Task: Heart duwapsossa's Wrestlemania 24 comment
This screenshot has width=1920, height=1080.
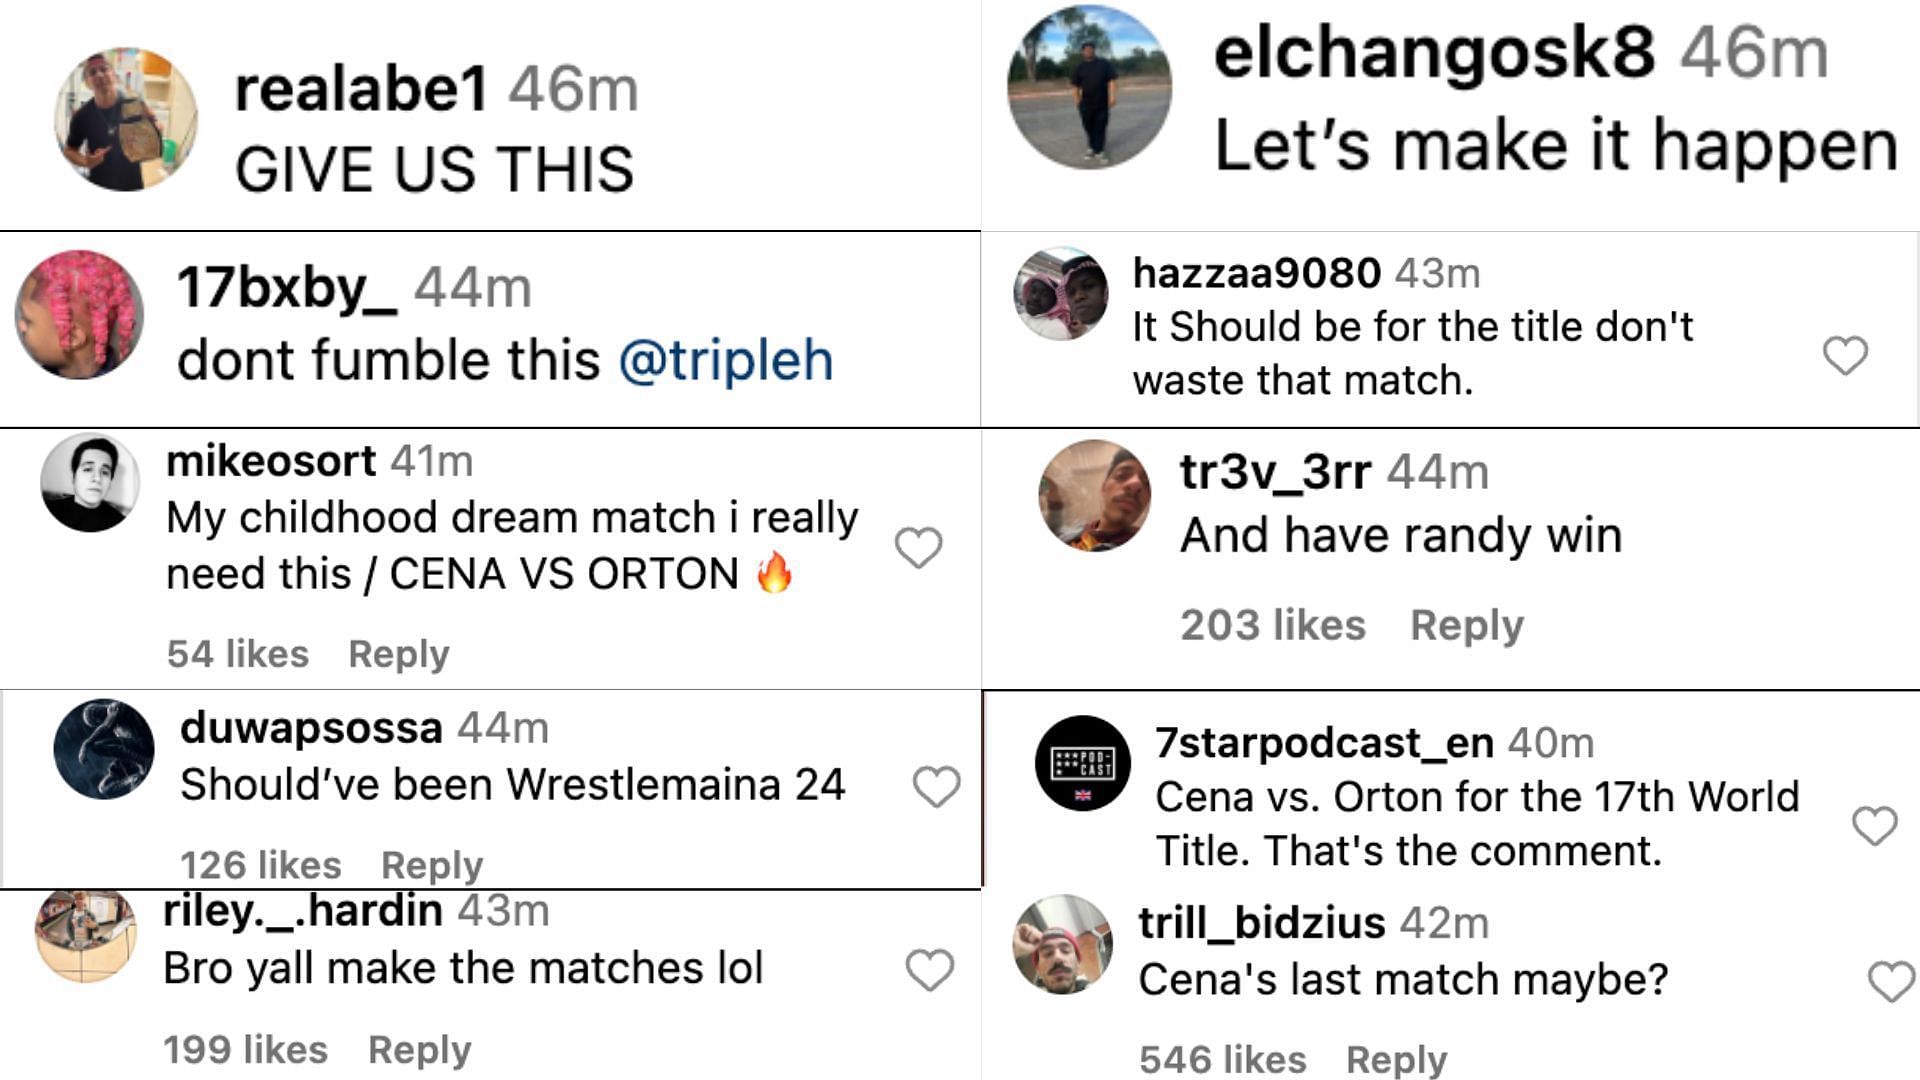Action: pyautogui.click(x=936, y=787)
